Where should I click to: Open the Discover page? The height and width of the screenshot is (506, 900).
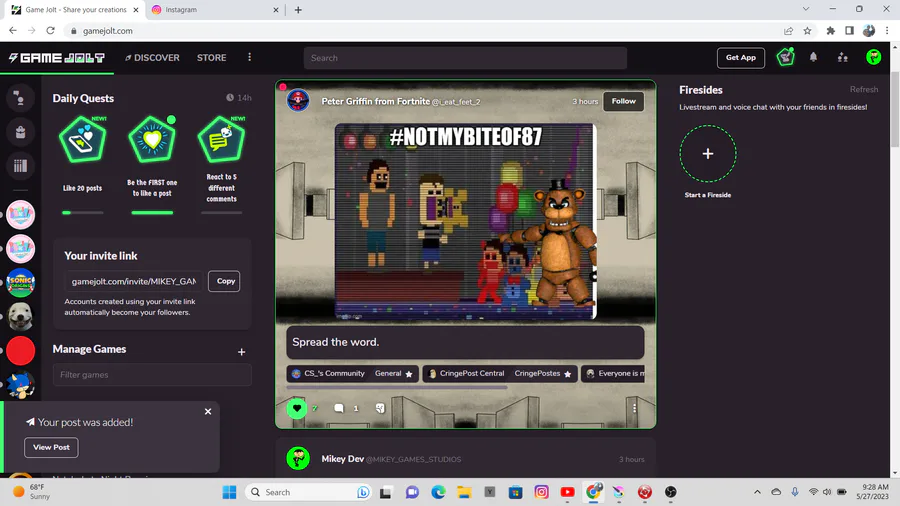click(x=152, y=58)
